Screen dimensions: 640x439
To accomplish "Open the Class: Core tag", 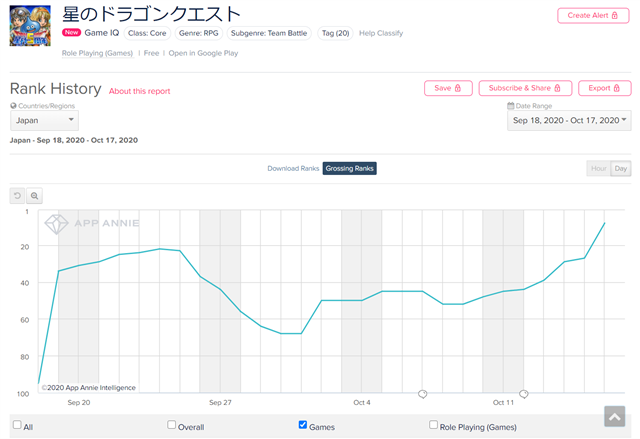I will tap(147, 33).
